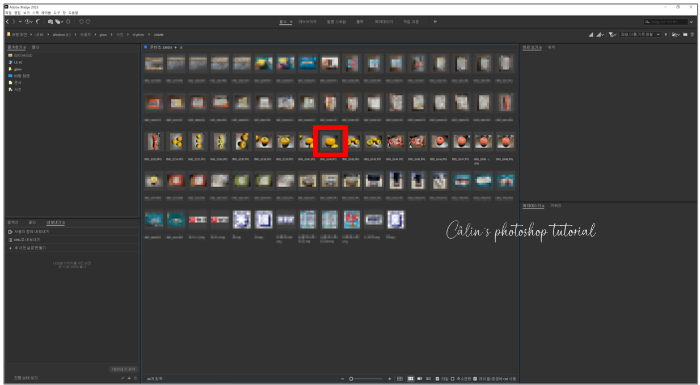Click the thumbnail quality triangle icon
The image size is (700, 385).
pyautogui.click(x=591, y=34)
